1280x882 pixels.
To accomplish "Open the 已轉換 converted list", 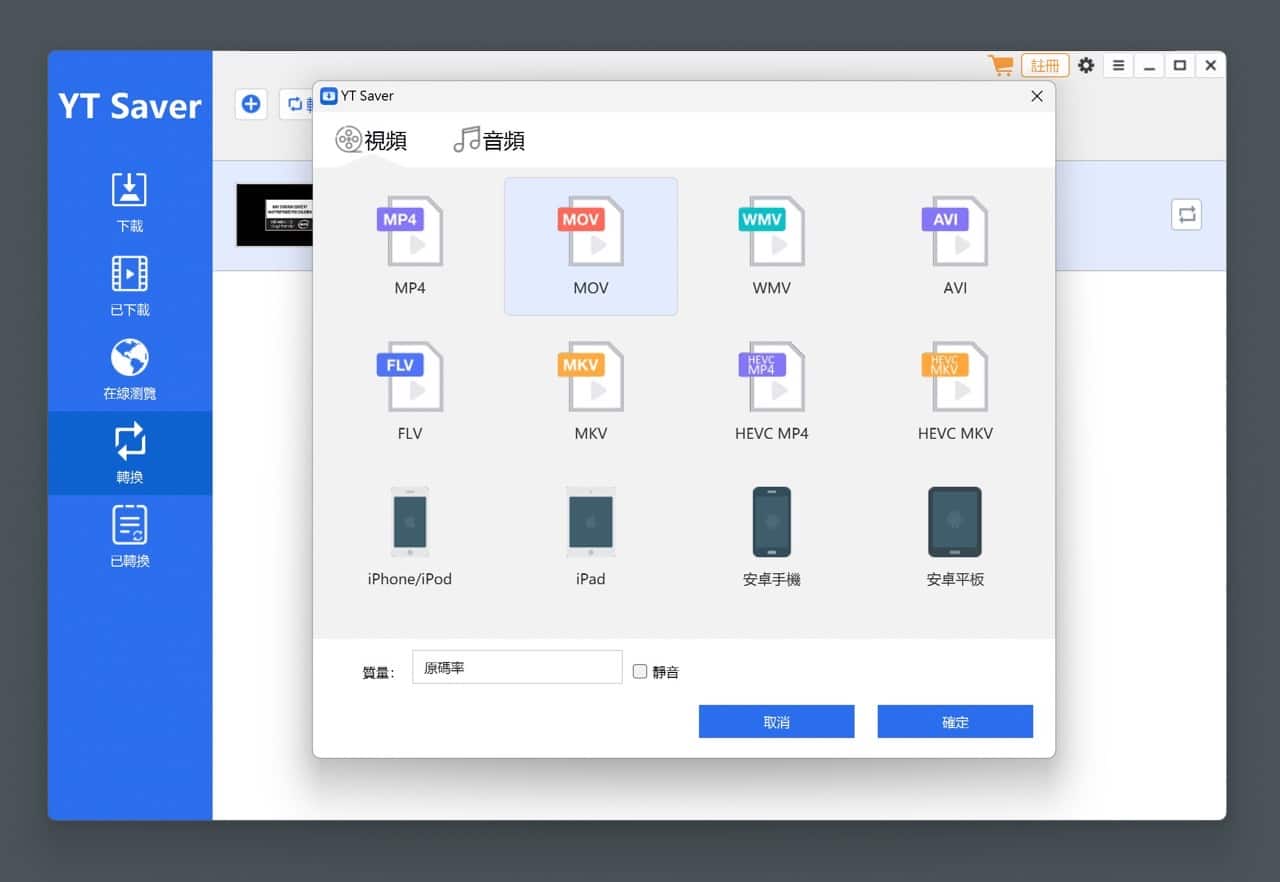I will point(130,537).
